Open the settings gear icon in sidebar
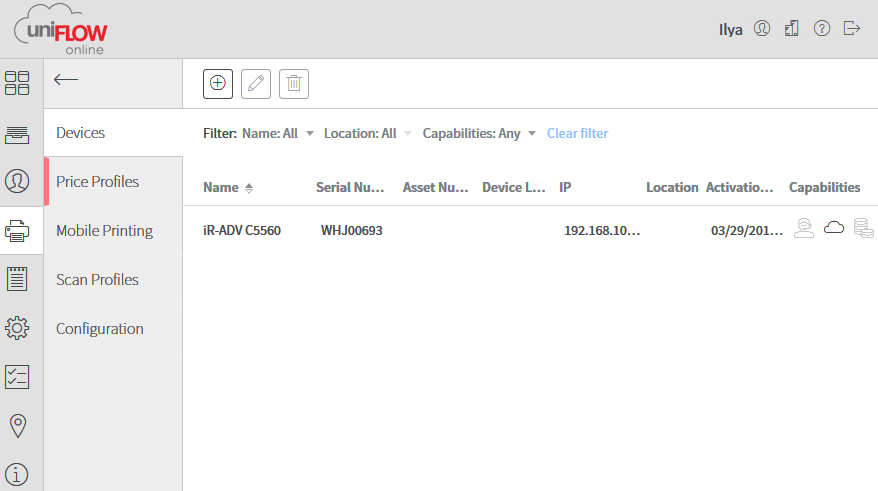The width and height of the screenshot is (878, 491). 17,328
